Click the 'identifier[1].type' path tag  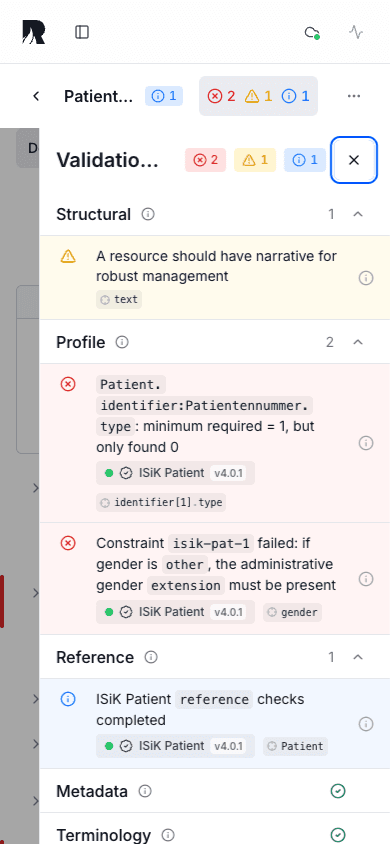[161, 503]
